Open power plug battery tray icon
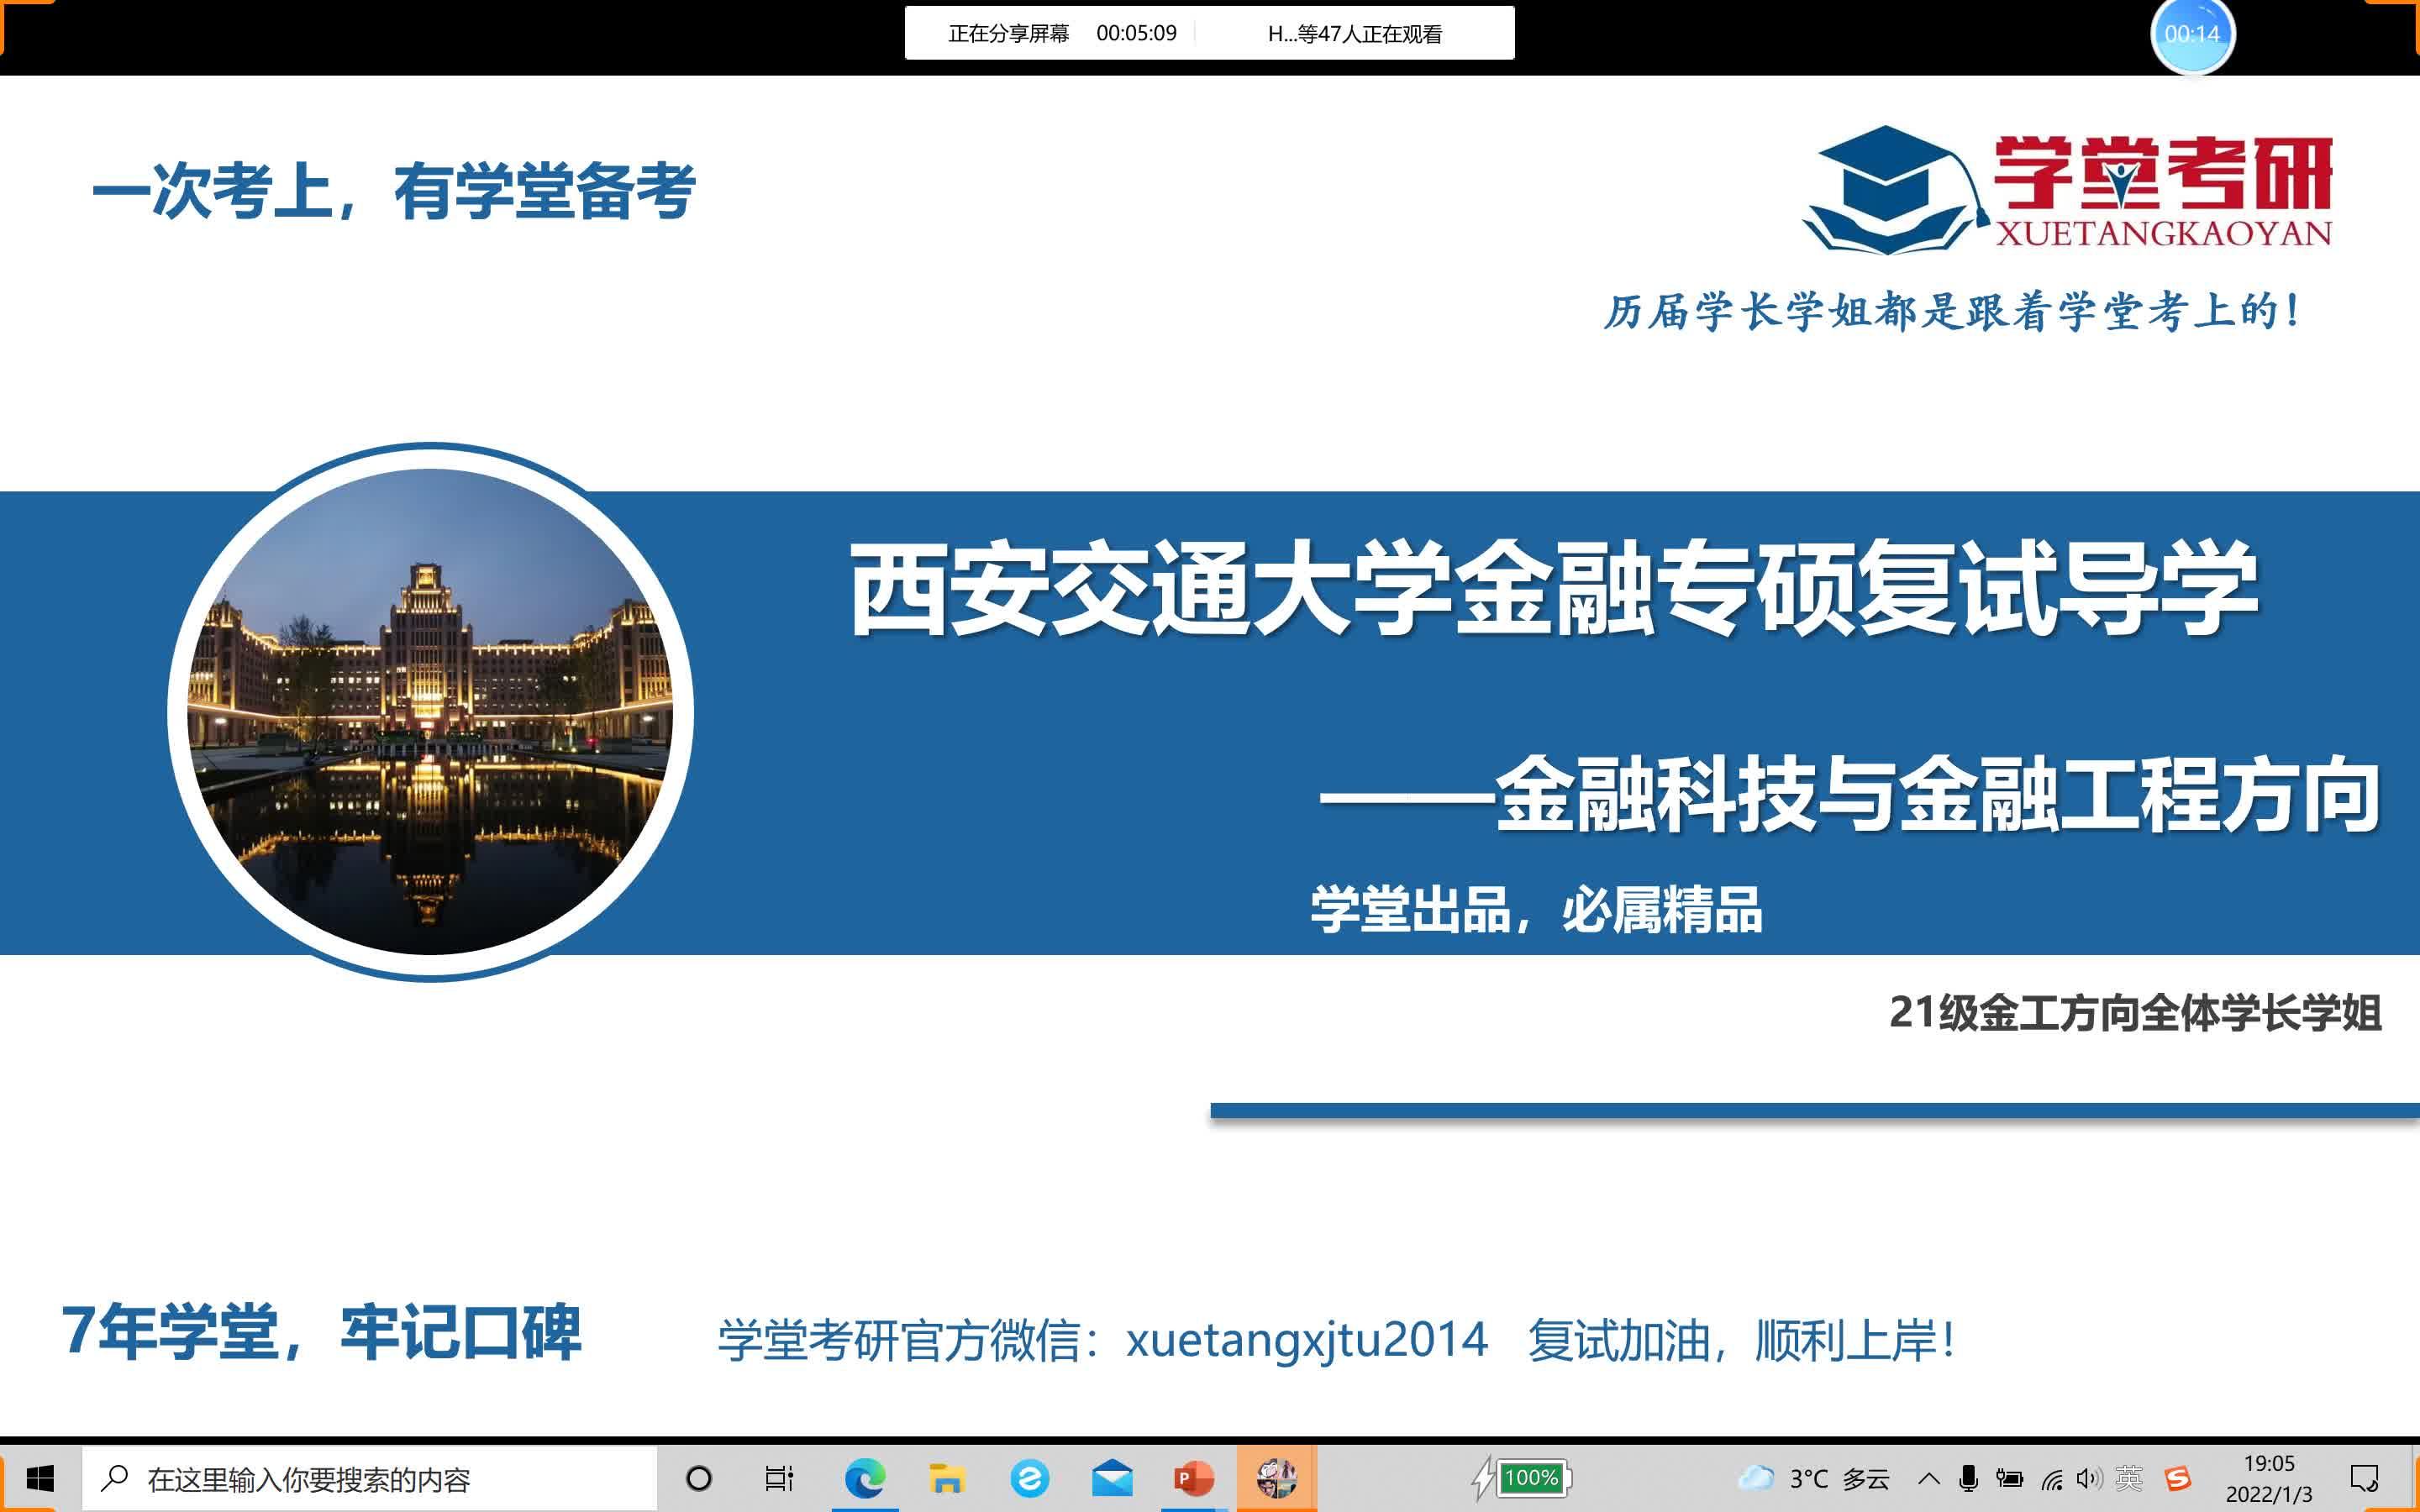 [2009, 1478]
